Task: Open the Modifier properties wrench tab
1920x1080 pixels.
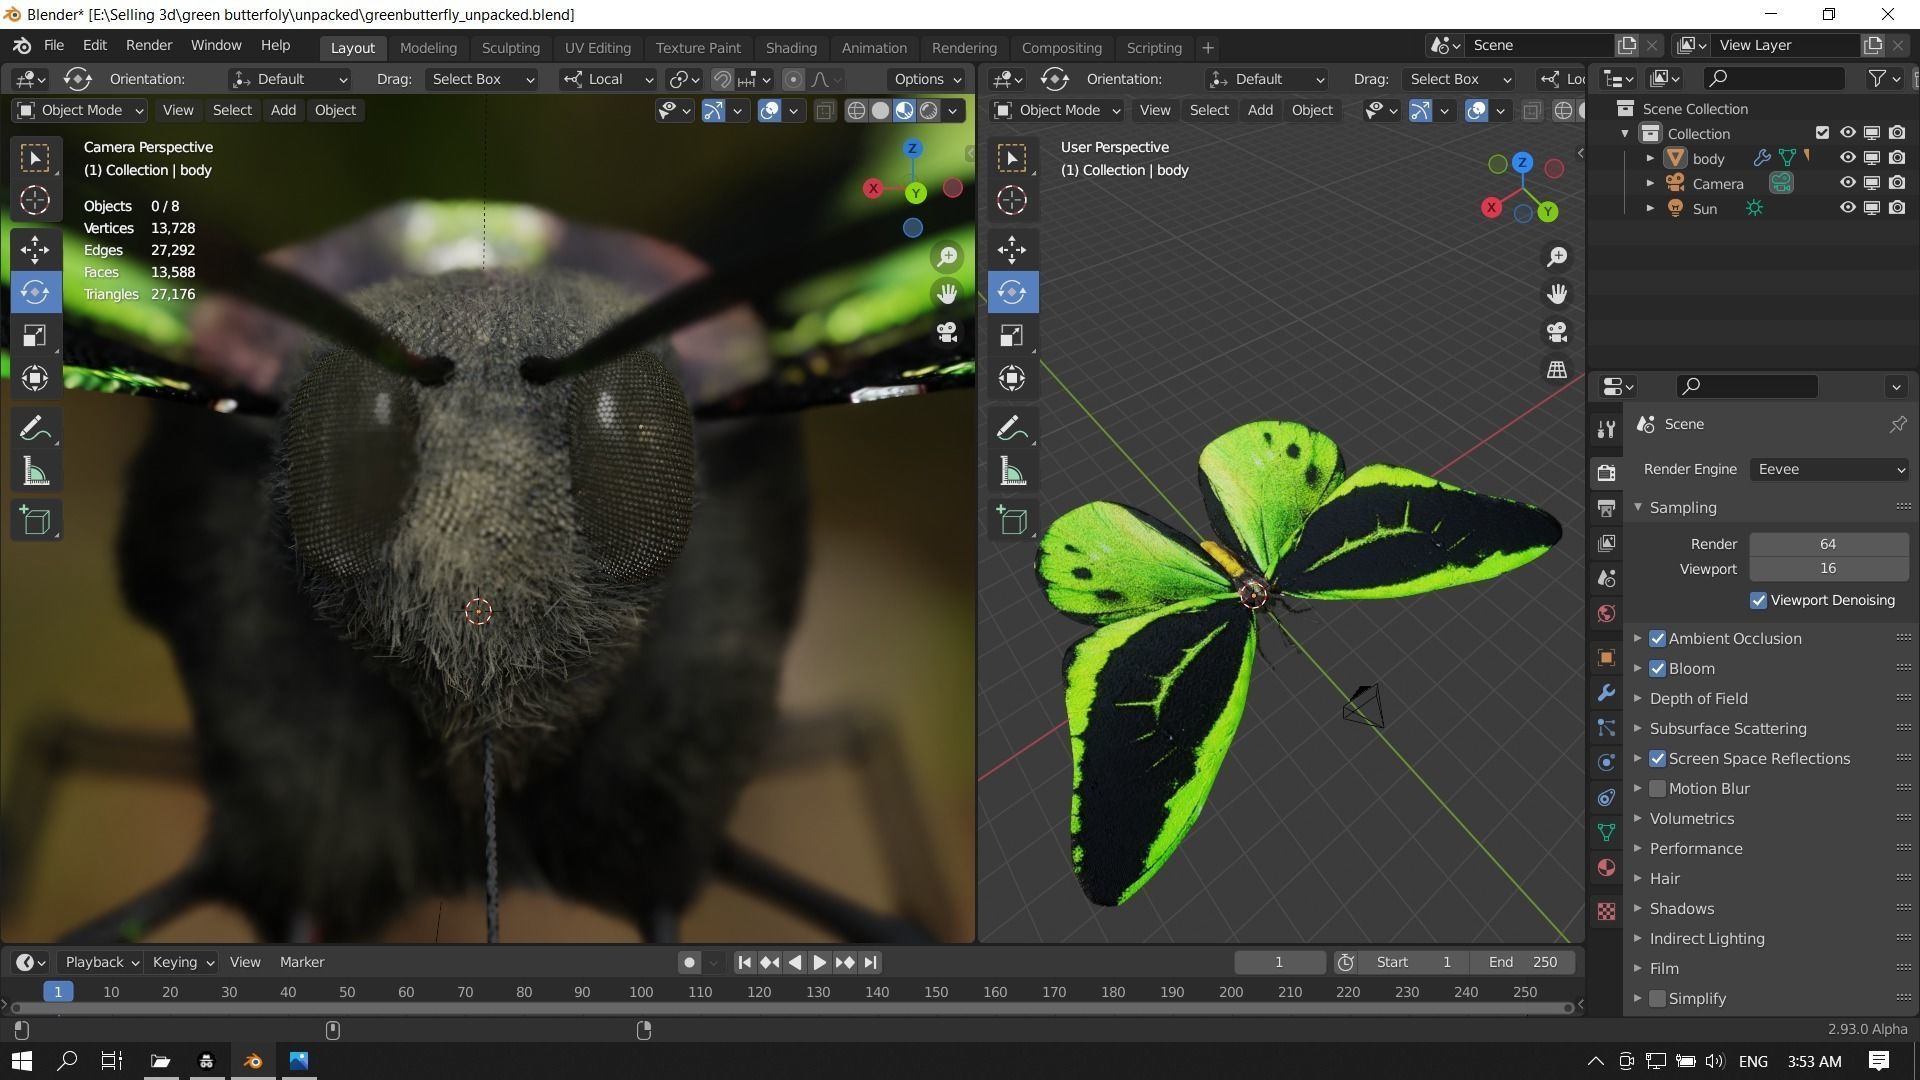Action: (1606, 692)
